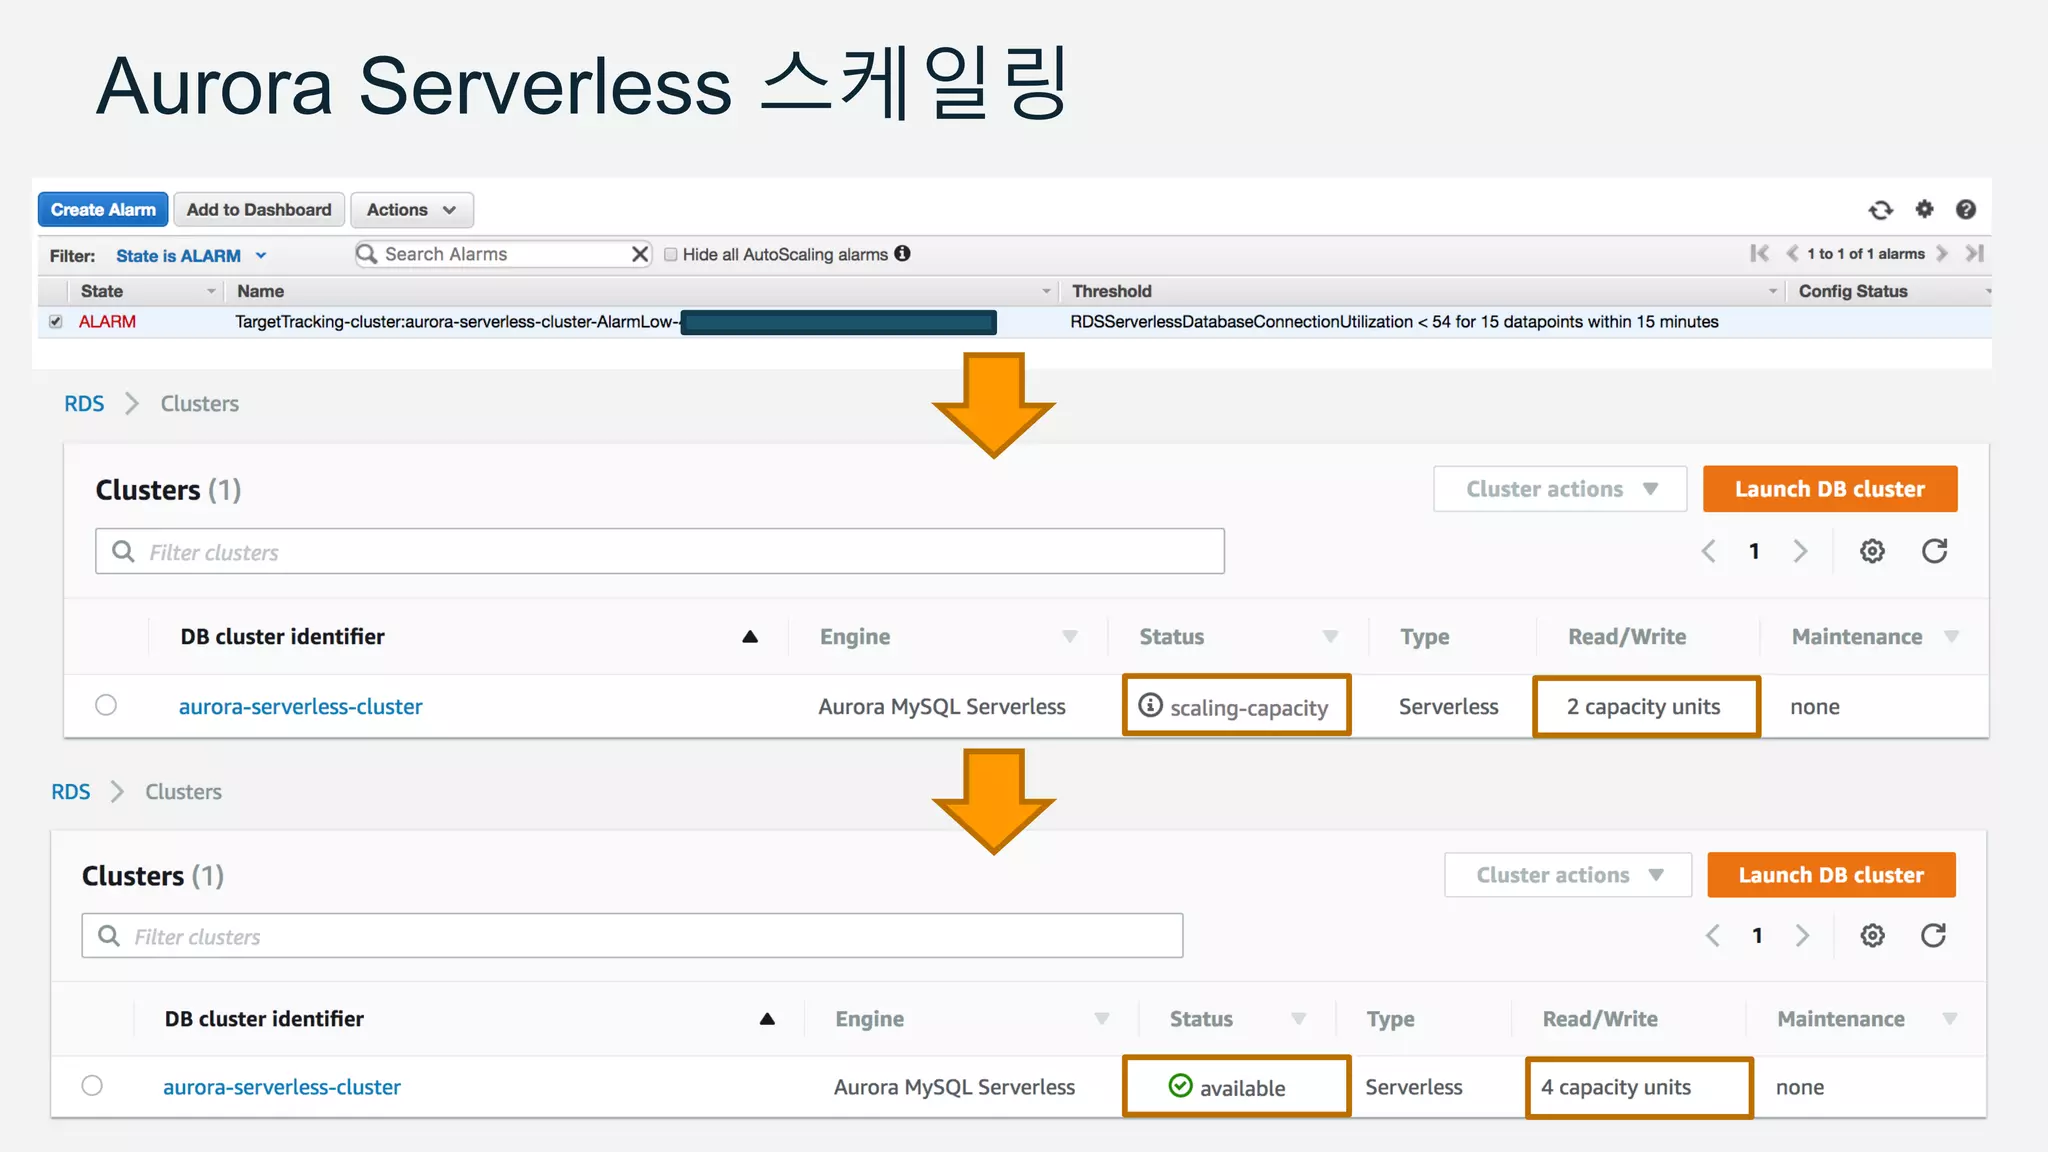Screen dimensions: 2048x1152
Task: Click scaling-capacity status info icon
Action: coord(1151,705)
